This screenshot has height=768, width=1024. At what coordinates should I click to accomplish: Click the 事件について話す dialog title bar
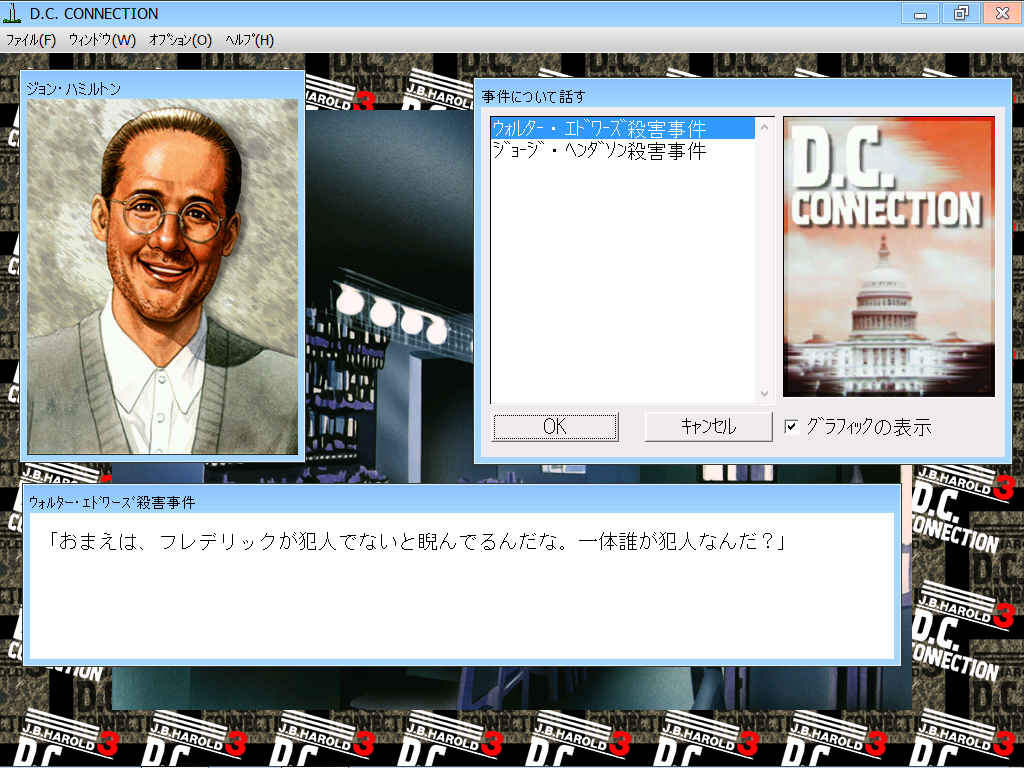point(743,96)
